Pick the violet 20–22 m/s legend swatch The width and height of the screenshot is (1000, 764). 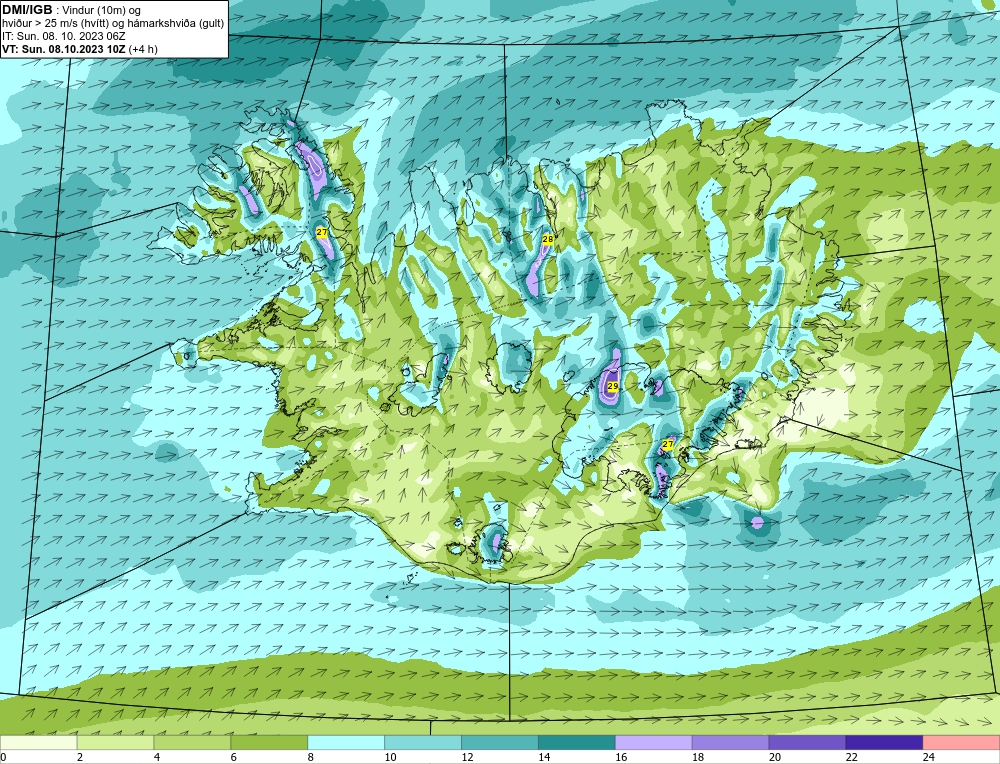(807, 743)
